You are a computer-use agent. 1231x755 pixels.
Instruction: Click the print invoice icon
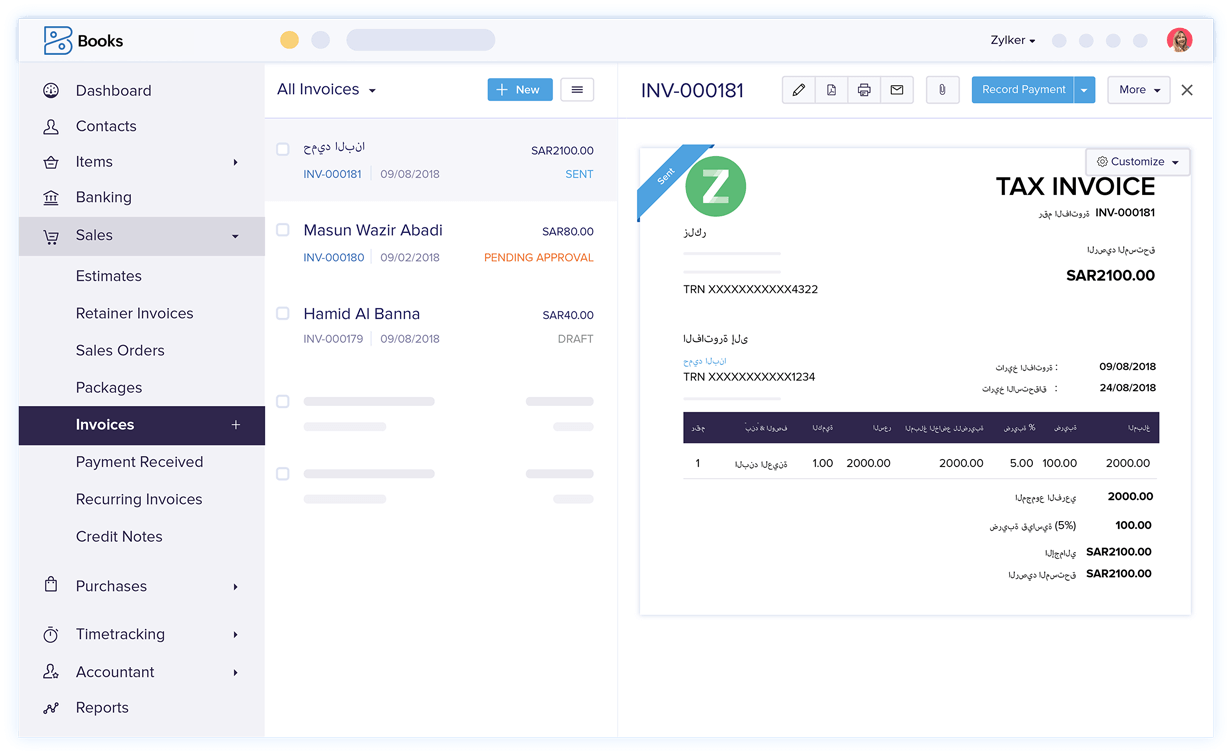864,90
